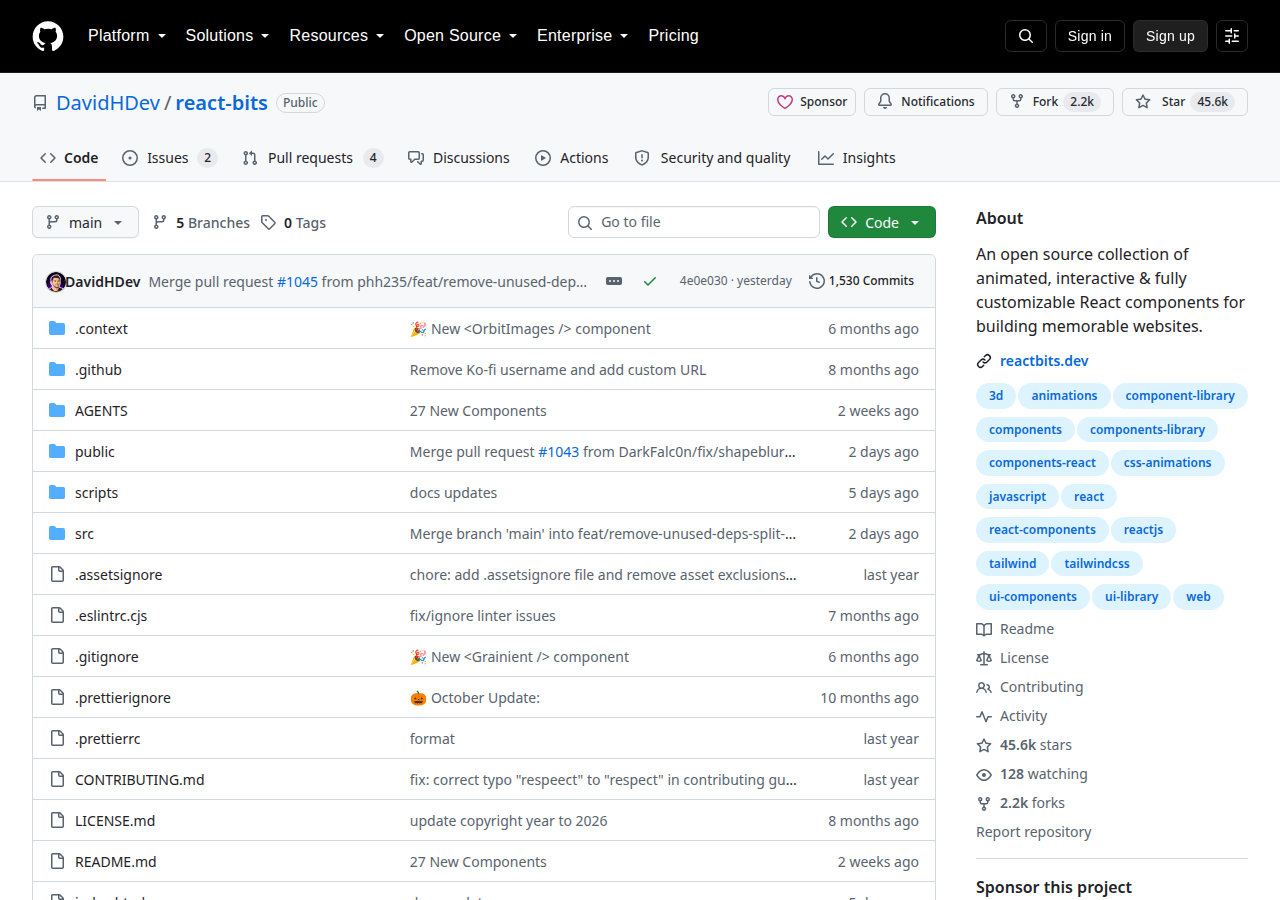Open the Security and quality tab

tap(713, 158)
